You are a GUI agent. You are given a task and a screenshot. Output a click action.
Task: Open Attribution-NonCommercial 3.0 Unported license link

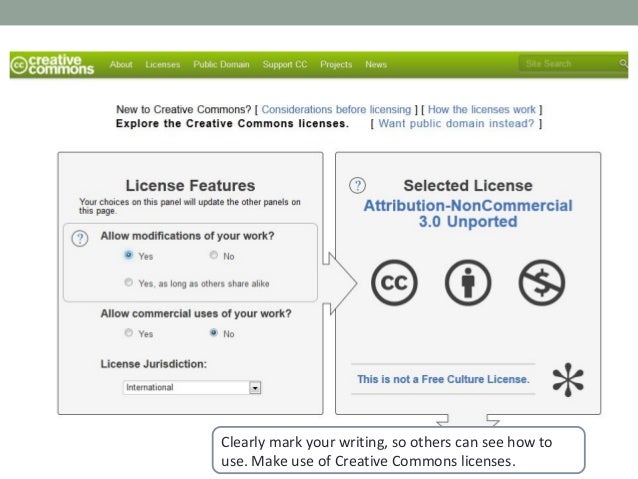coord(468,214)
